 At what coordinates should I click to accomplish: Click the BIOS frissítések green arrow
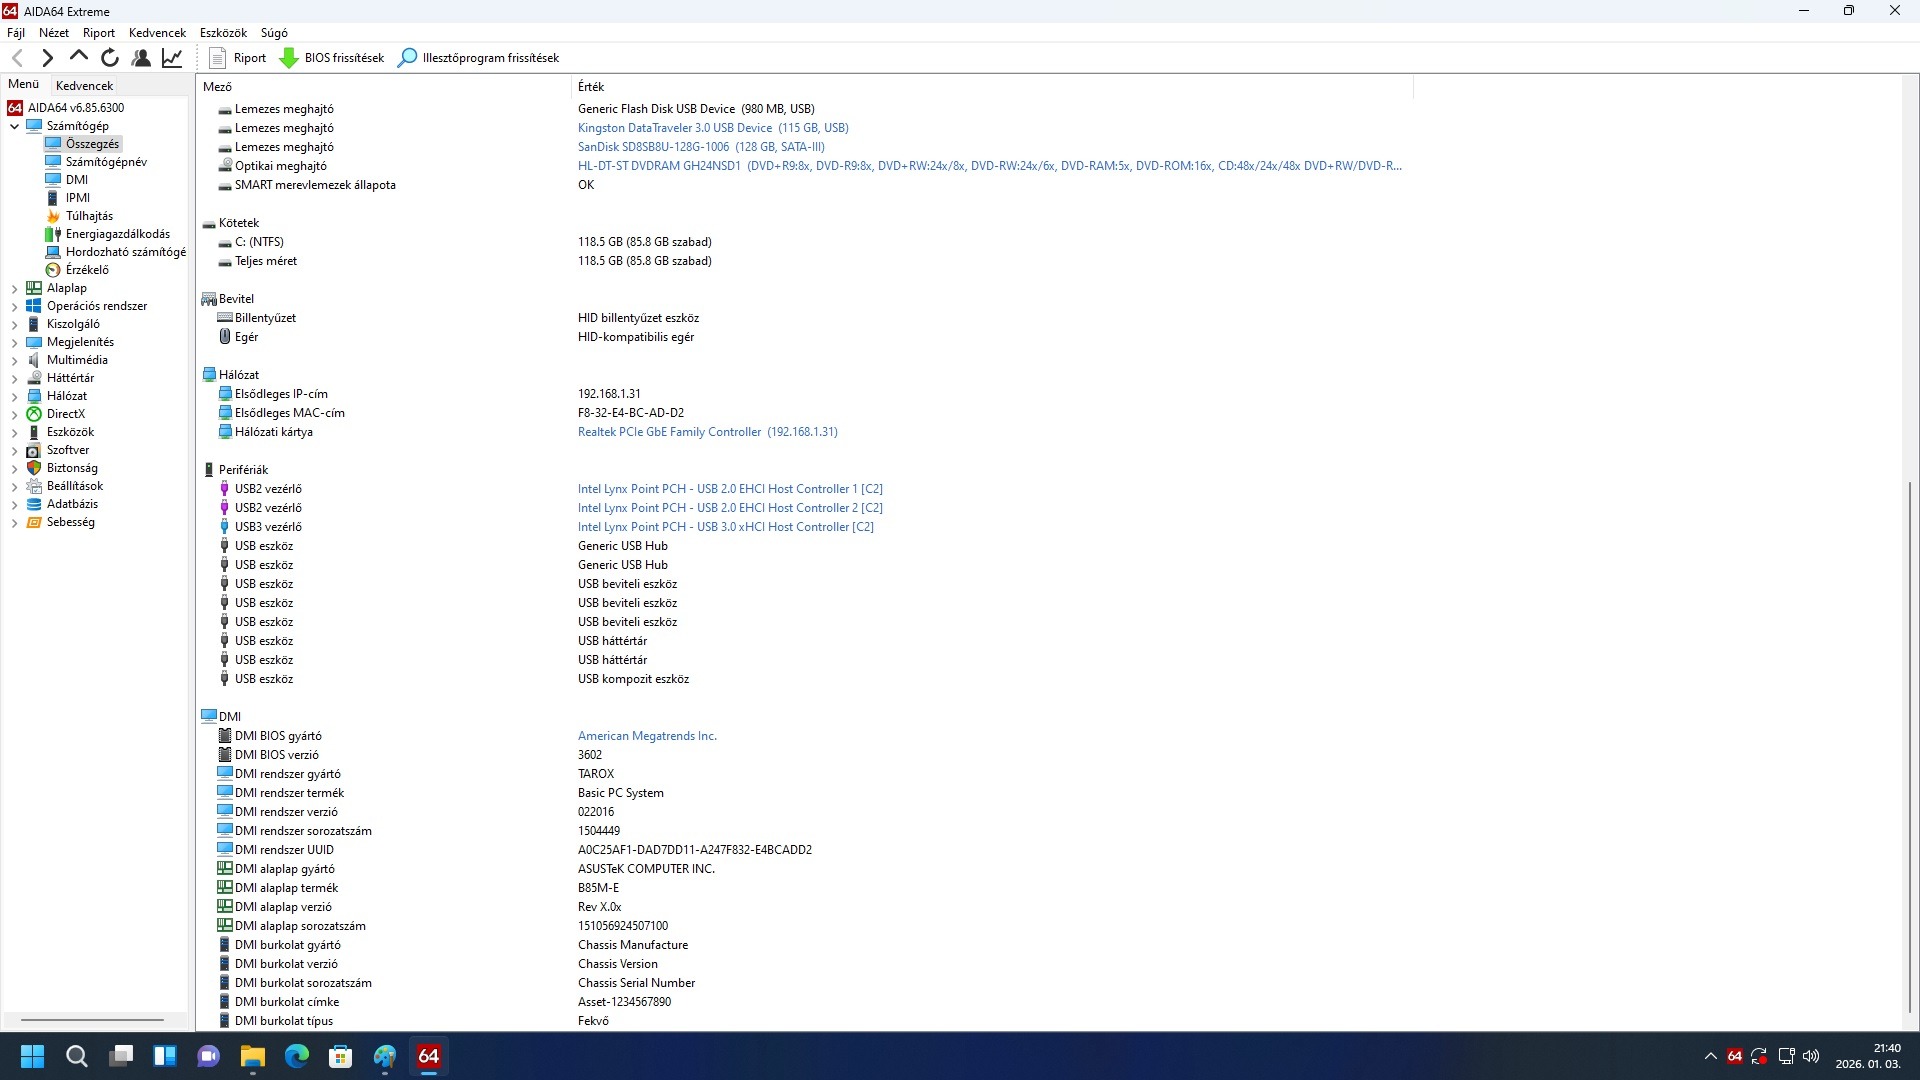(289, 58)
